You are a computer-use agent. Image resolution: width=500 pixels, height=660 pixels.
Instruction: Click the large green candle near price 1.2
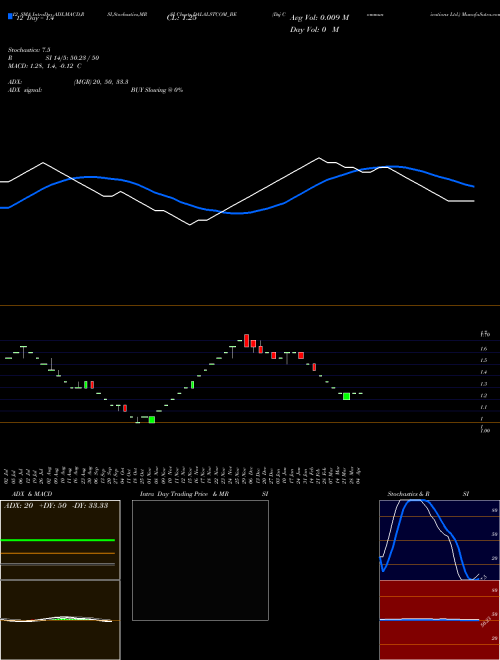click(x=346, y=397)
